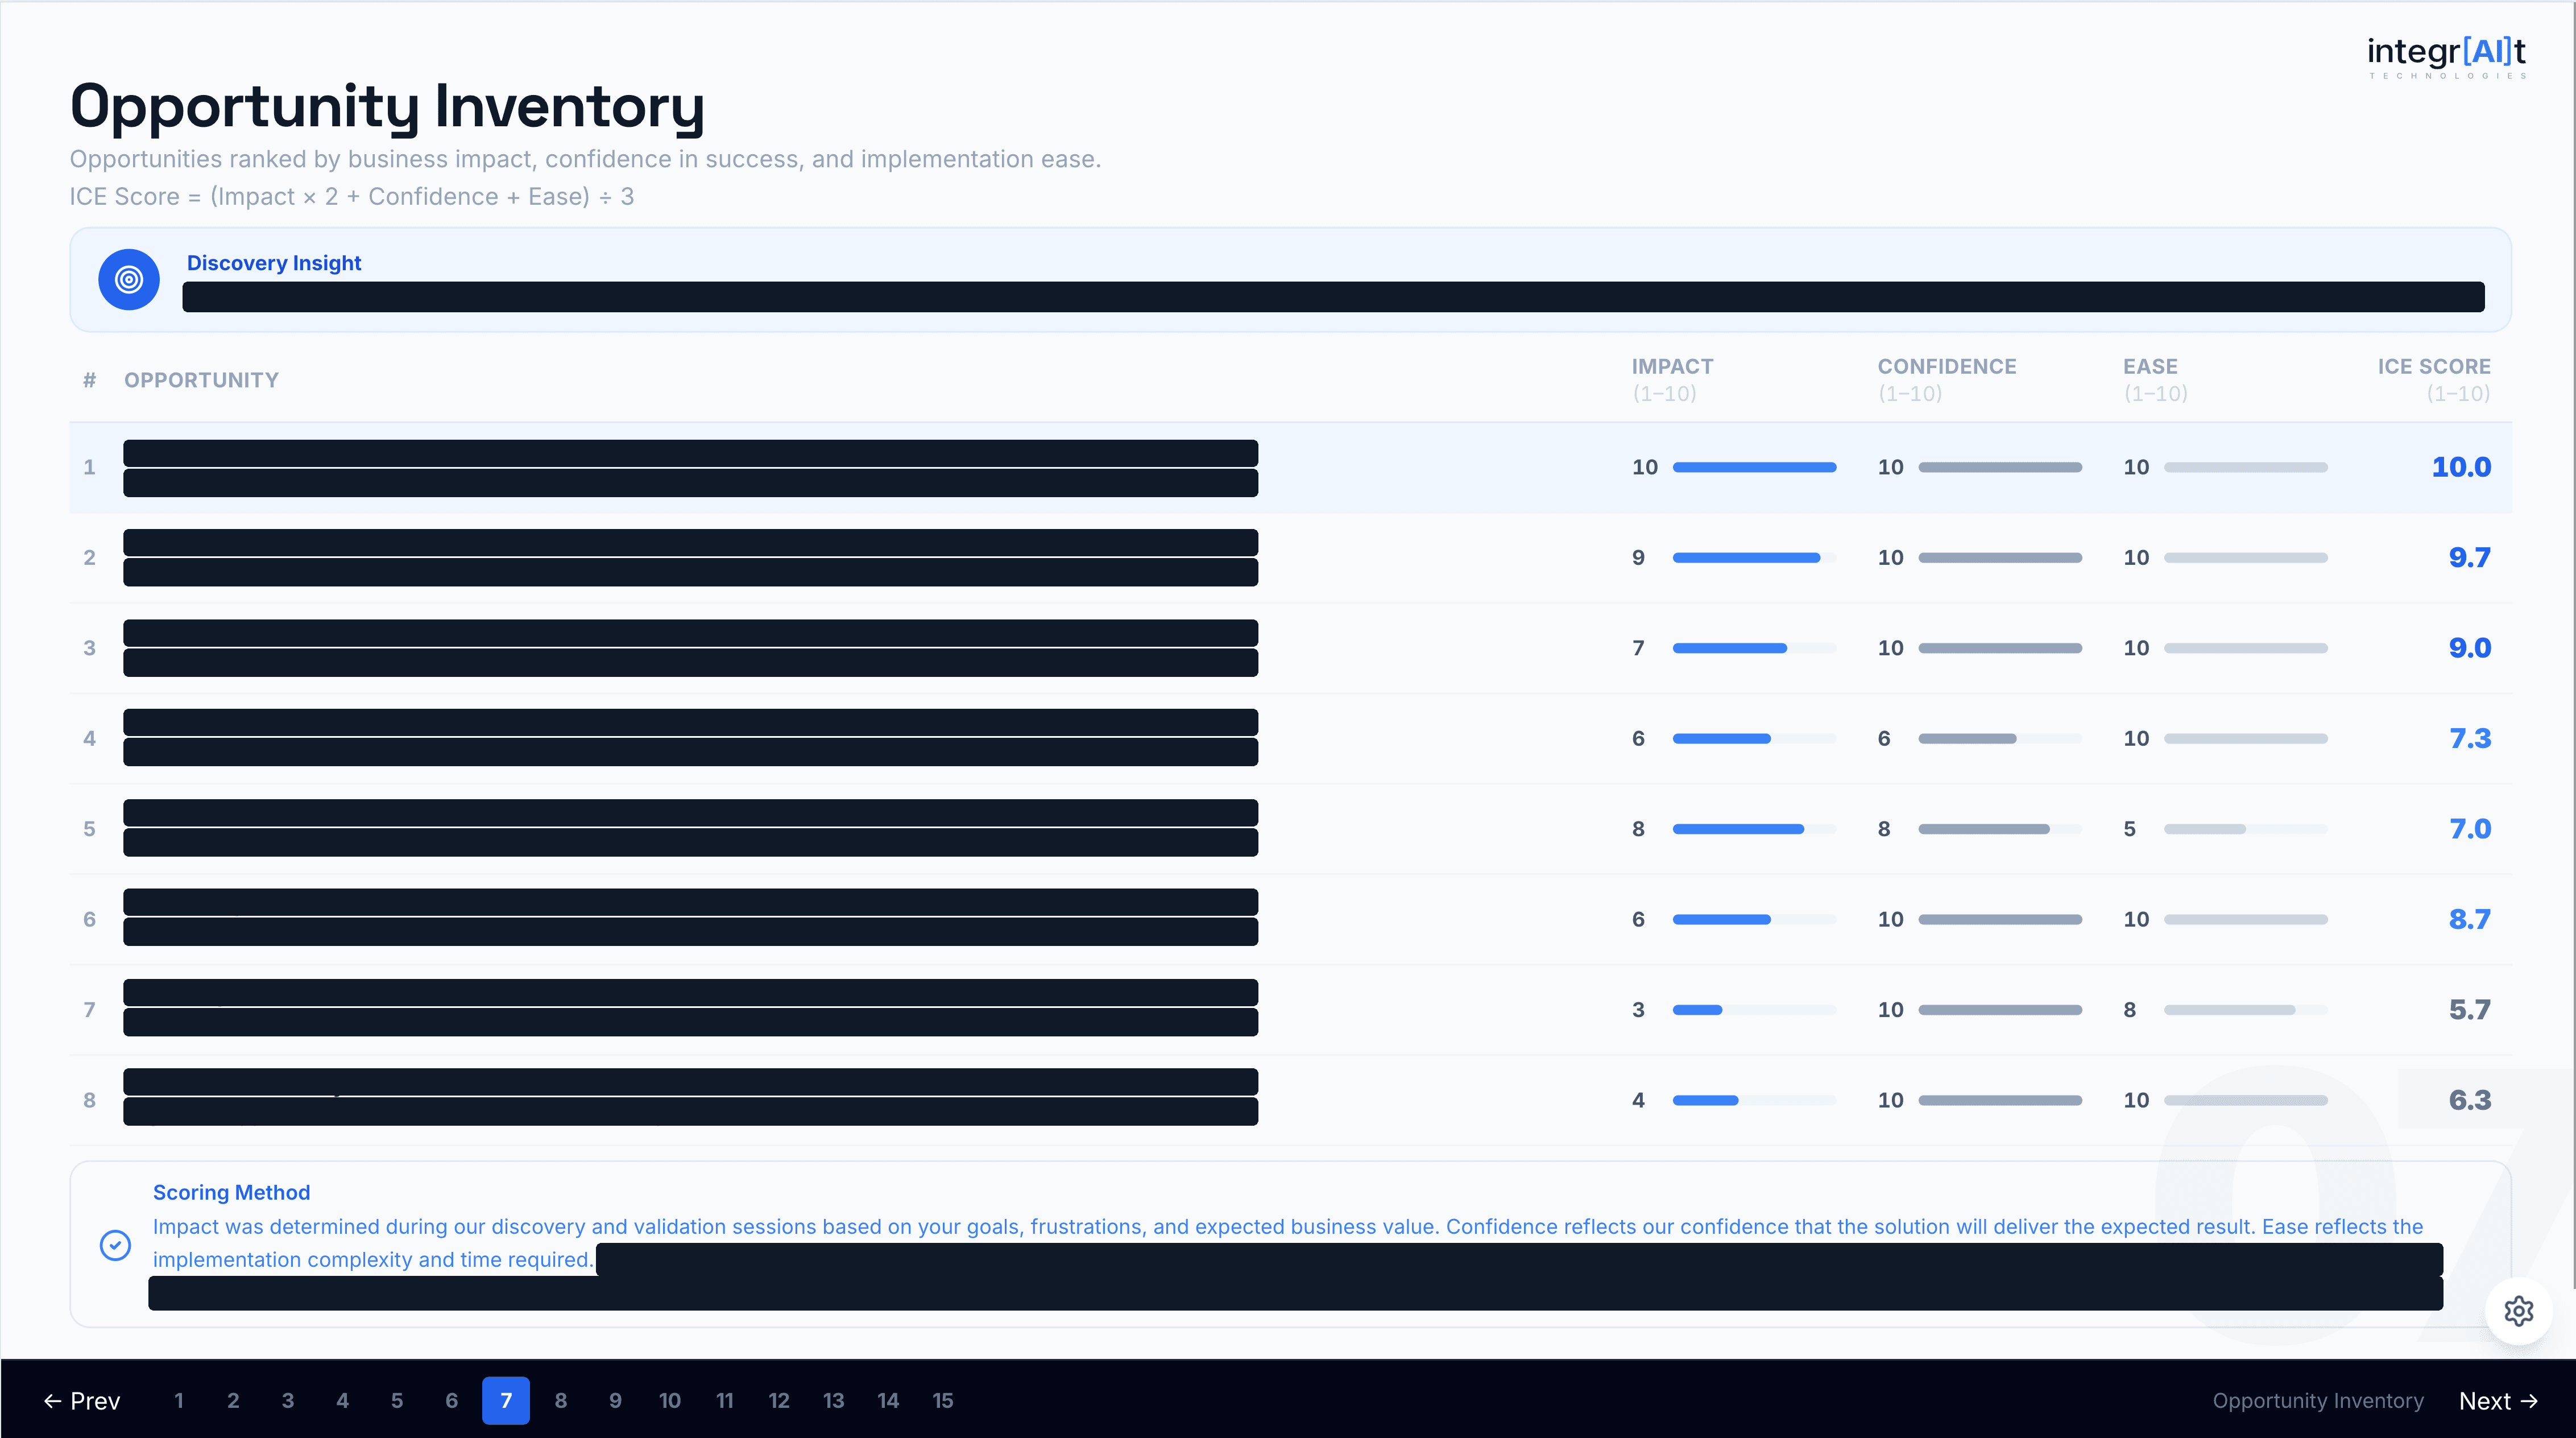Click Impact value 9 in row 2
The width and height of the screenshot is (2576, 1438).
coord(1638,557)
